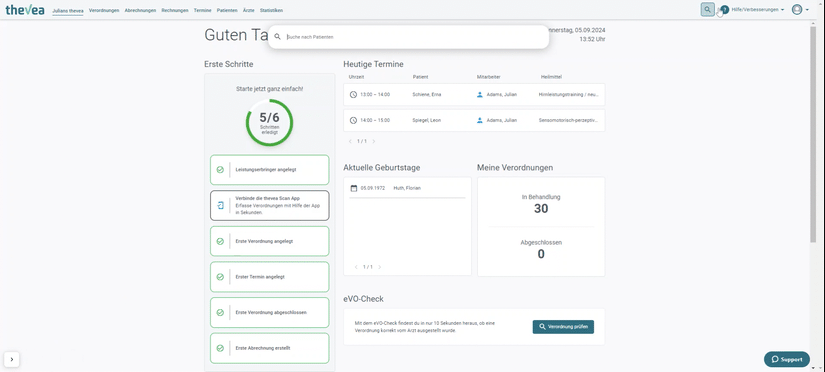The image size is (825, 372).
Task: Click the 'Abgeschlossen' count 0
Action: 541,255
